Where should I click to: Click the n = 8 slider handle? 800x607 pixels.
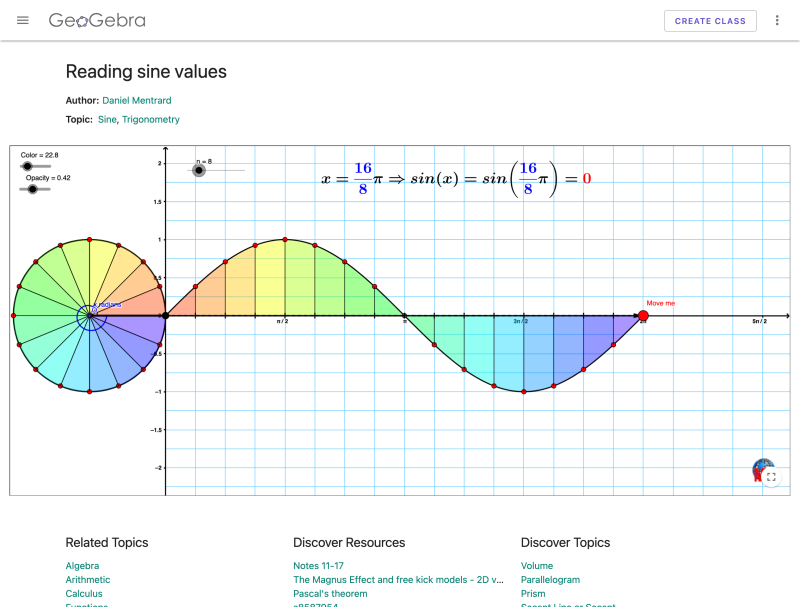point(198,170)
